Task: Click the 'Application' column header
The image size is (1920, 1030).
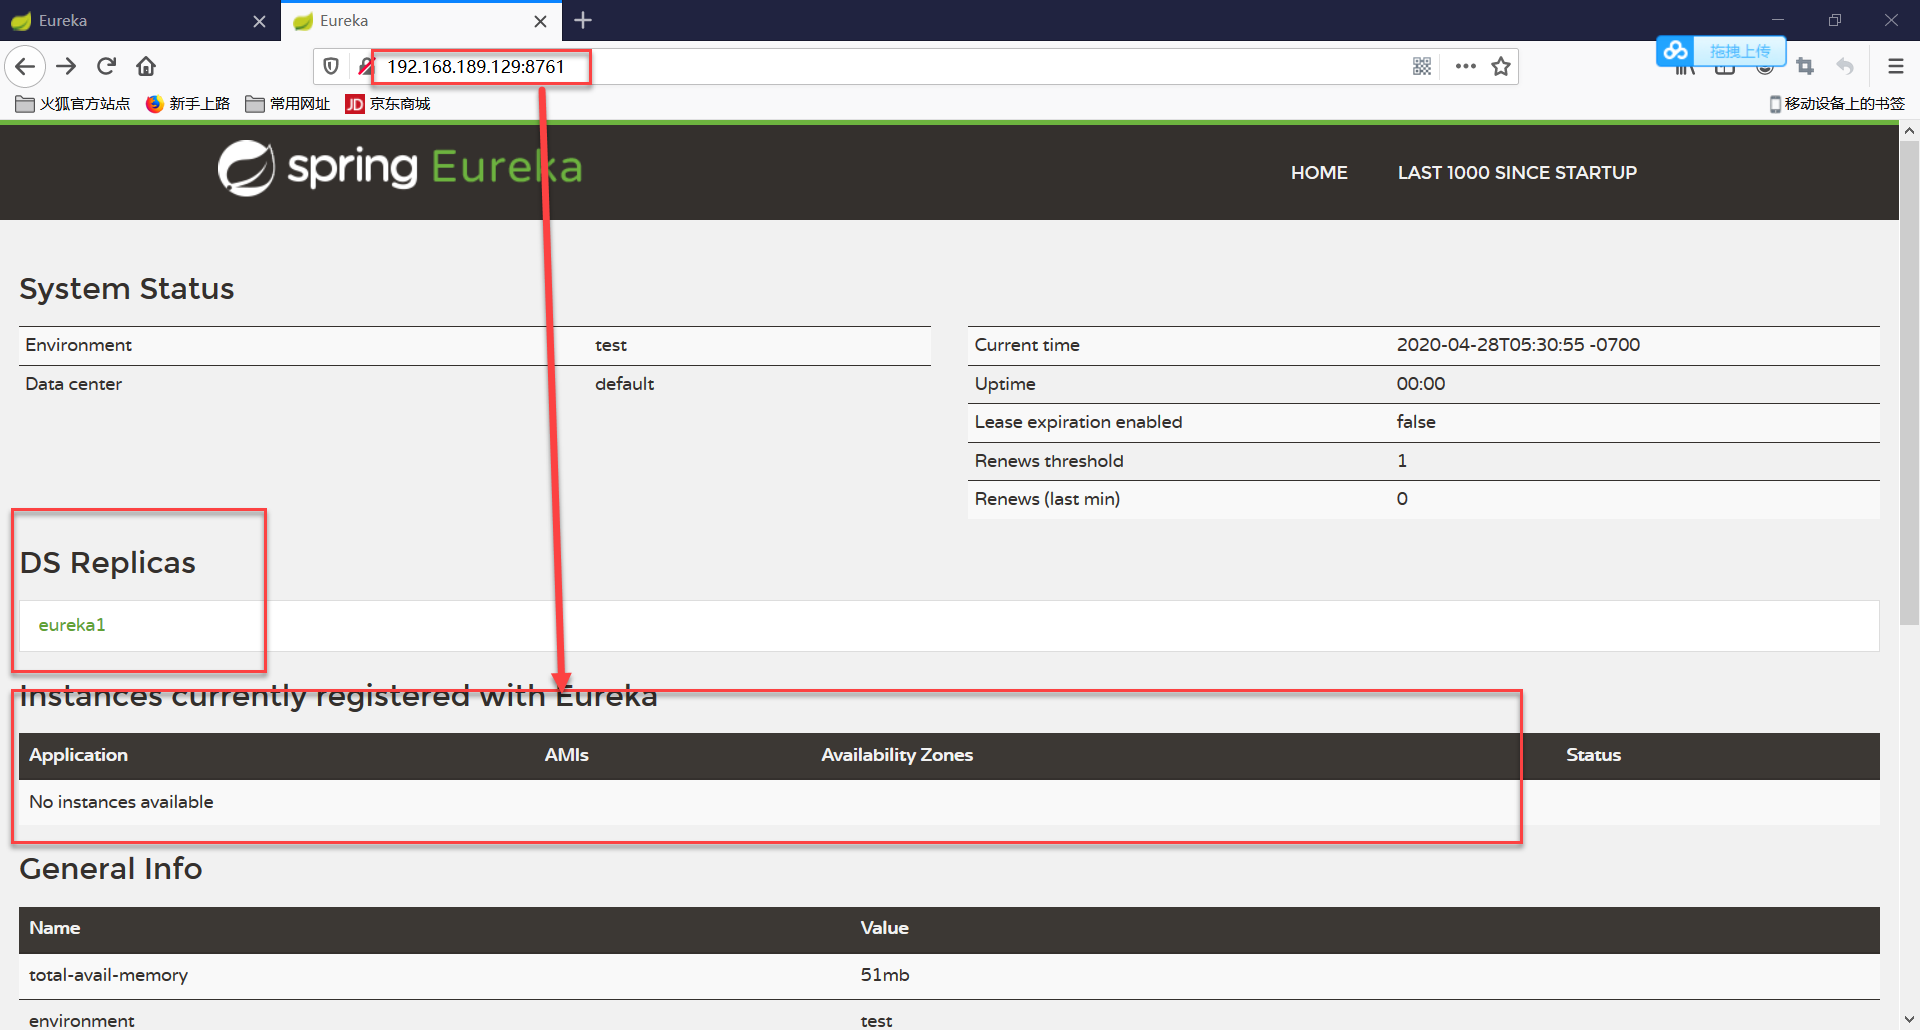Action: pos(79,755)
